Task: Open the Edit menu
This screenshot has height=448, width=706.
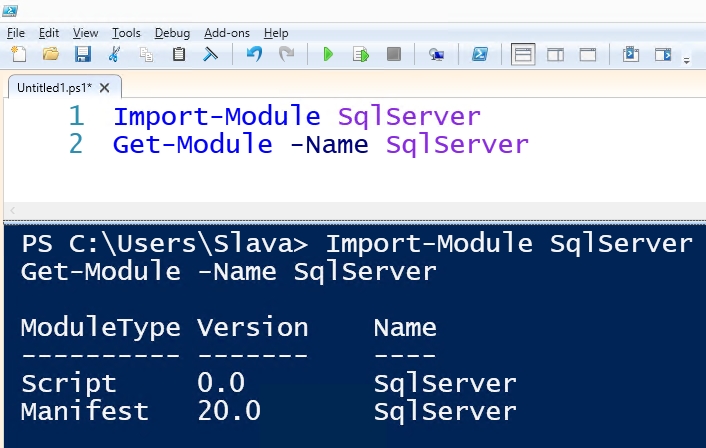Action: point(49,33)
